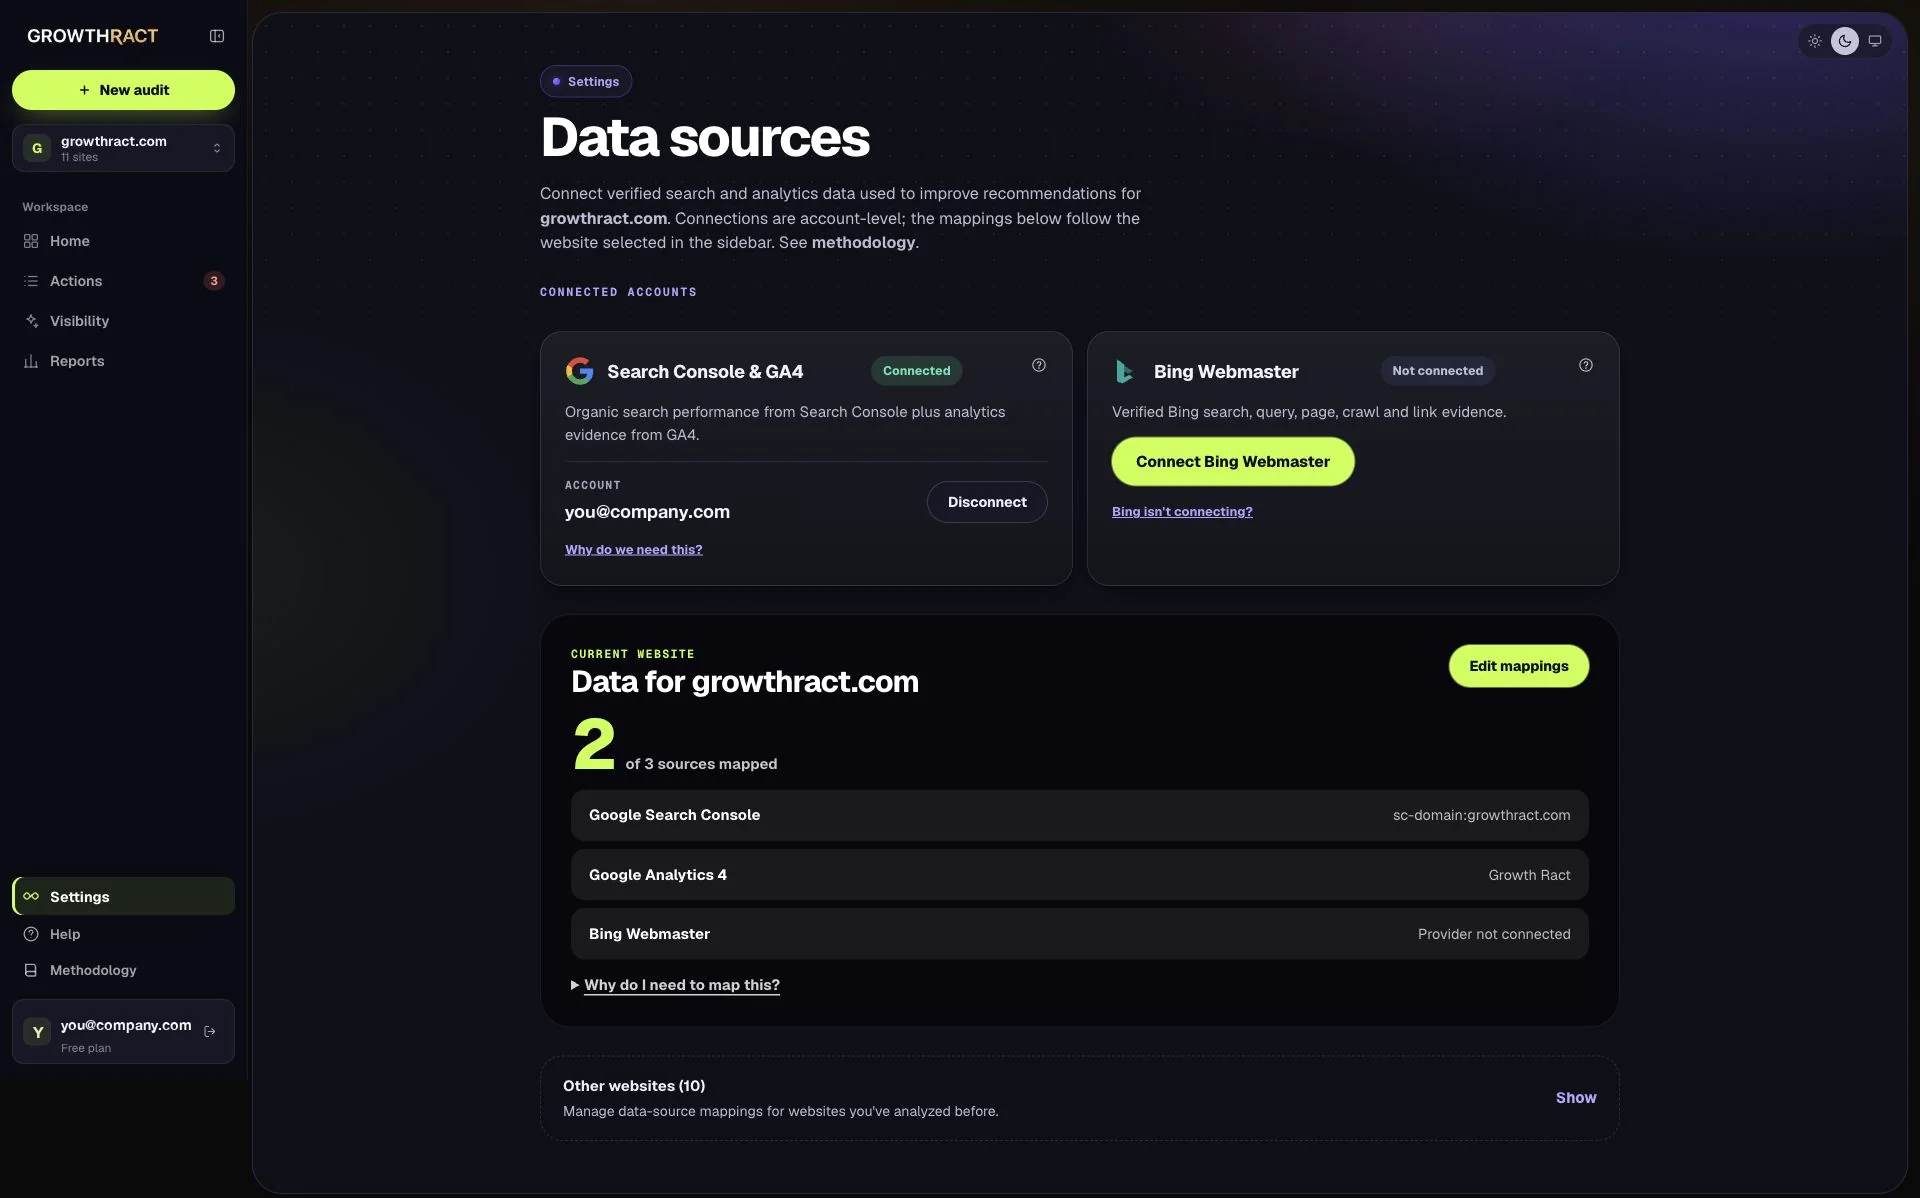This screenshot has width=1920, height=1198.
Task: Show Other websites list
Action: (x=1576, y=1098)
